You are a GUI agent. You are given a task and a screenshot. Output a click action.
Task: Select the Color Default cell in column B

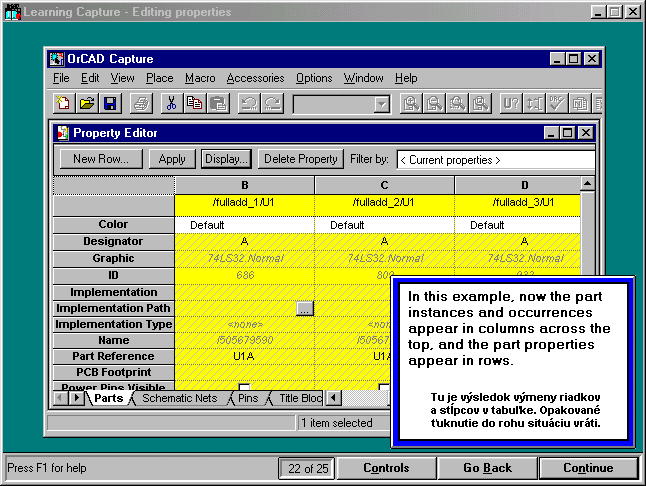[244, 225]
